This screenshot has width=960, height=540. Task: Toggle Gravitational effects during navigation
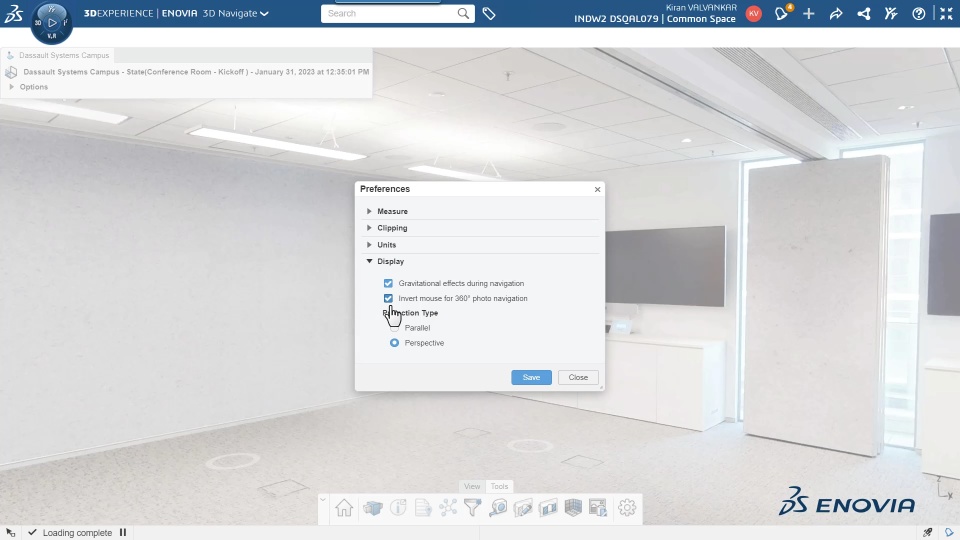pyautogui.click(x=388, y=283)
